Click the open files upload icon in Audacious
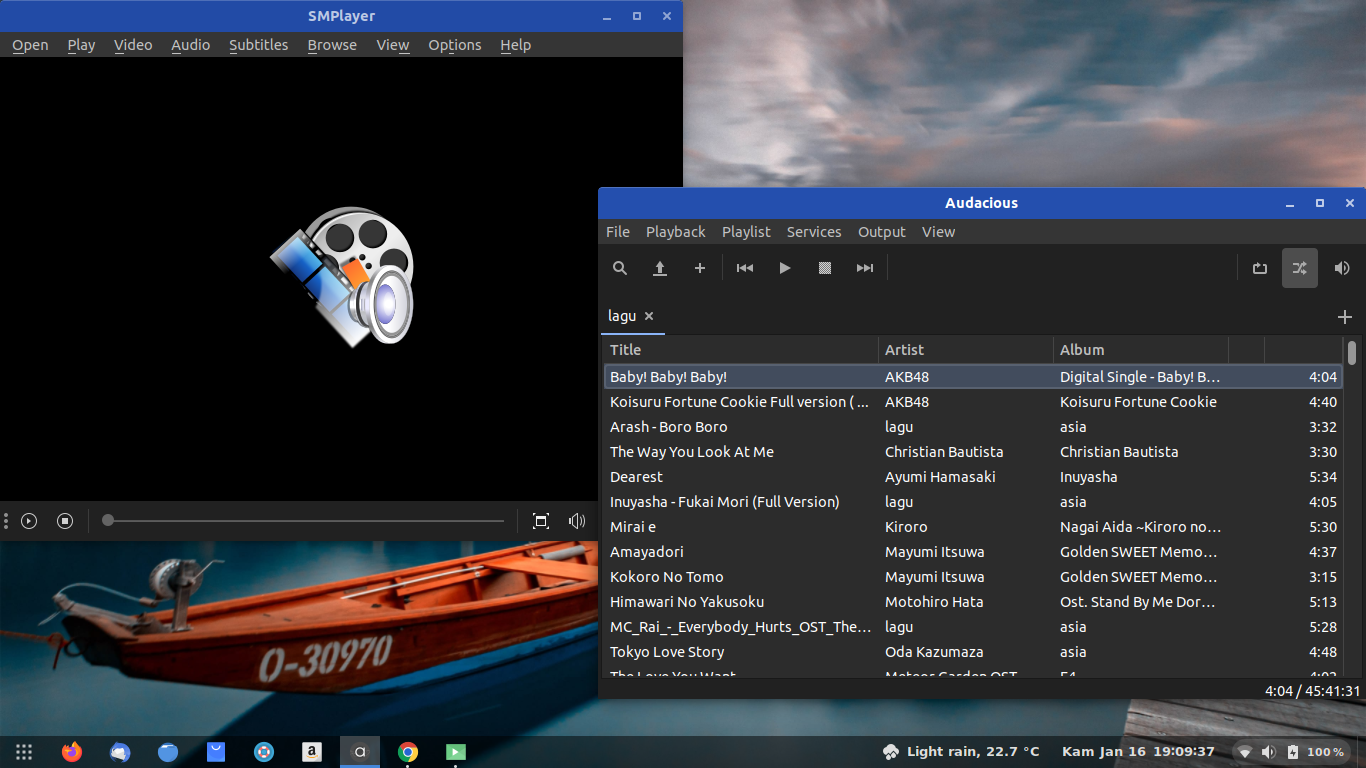The height and width of the screenshot is (768, 1366). click(x=660, y=268)
